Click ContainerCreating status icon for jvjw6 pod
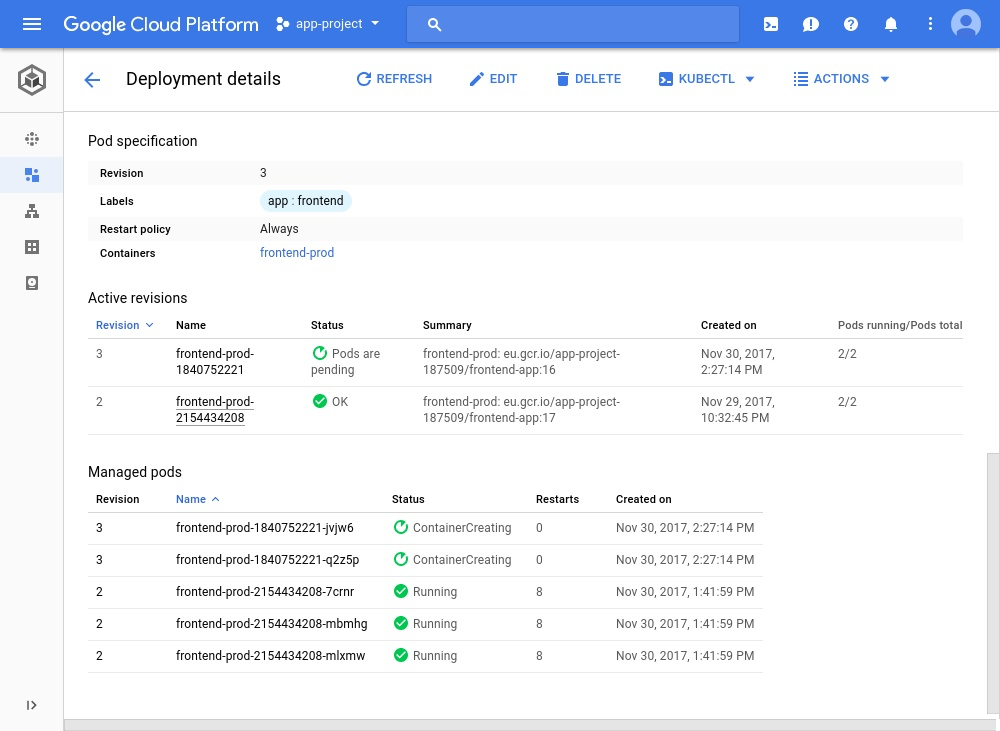The width and height of the screenshot is (1000, 731). (401, 528)
